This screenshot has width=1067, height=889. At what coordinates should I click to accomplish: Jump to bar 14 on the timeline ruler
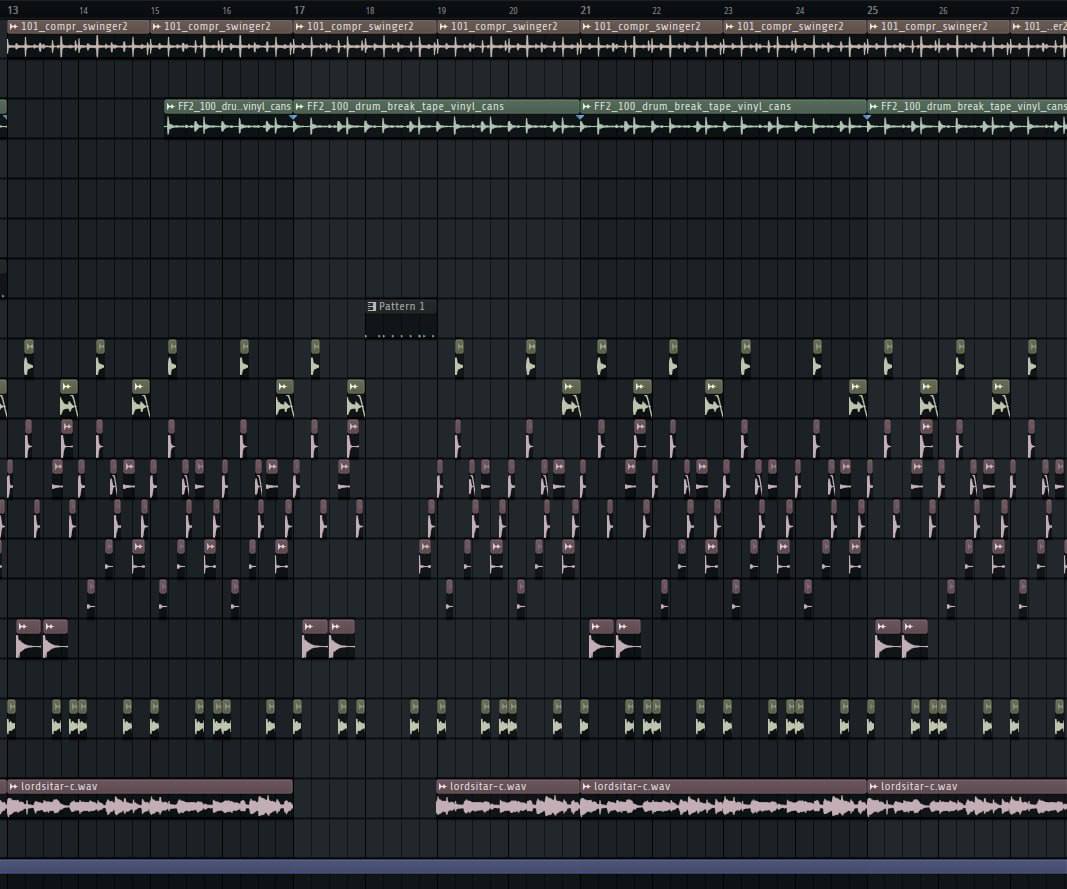click(x=84, y=11)
